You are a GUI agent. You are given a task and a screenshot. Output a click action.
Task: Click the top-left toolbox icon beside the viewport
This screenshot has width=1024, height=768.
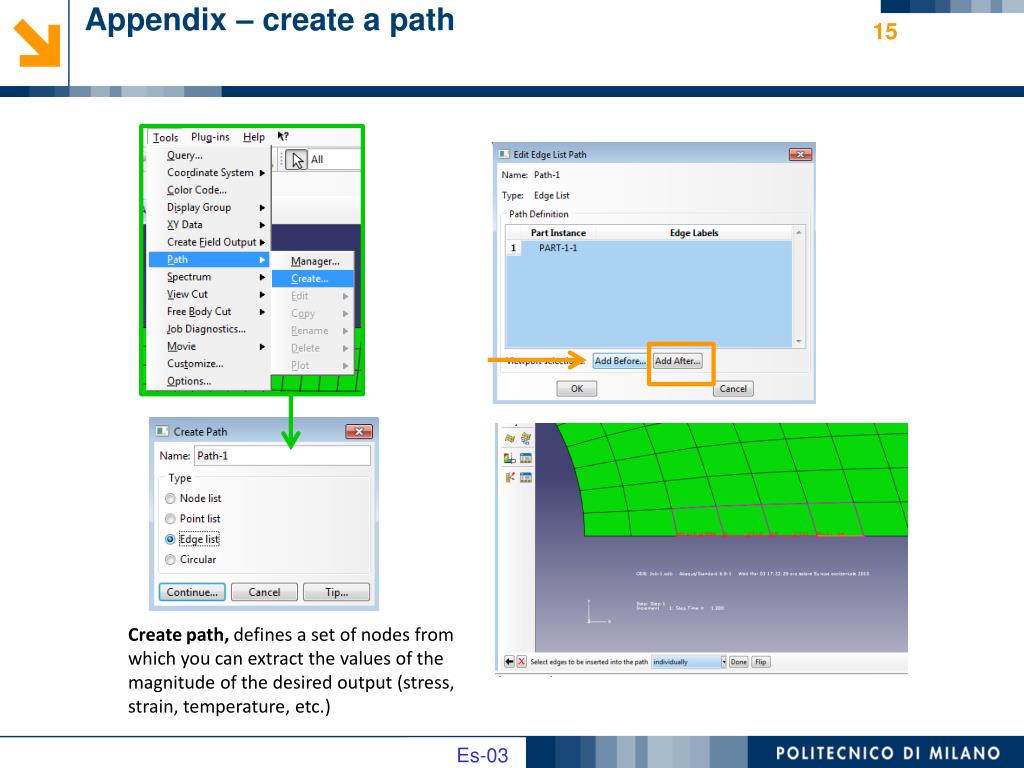pos(509,438)
